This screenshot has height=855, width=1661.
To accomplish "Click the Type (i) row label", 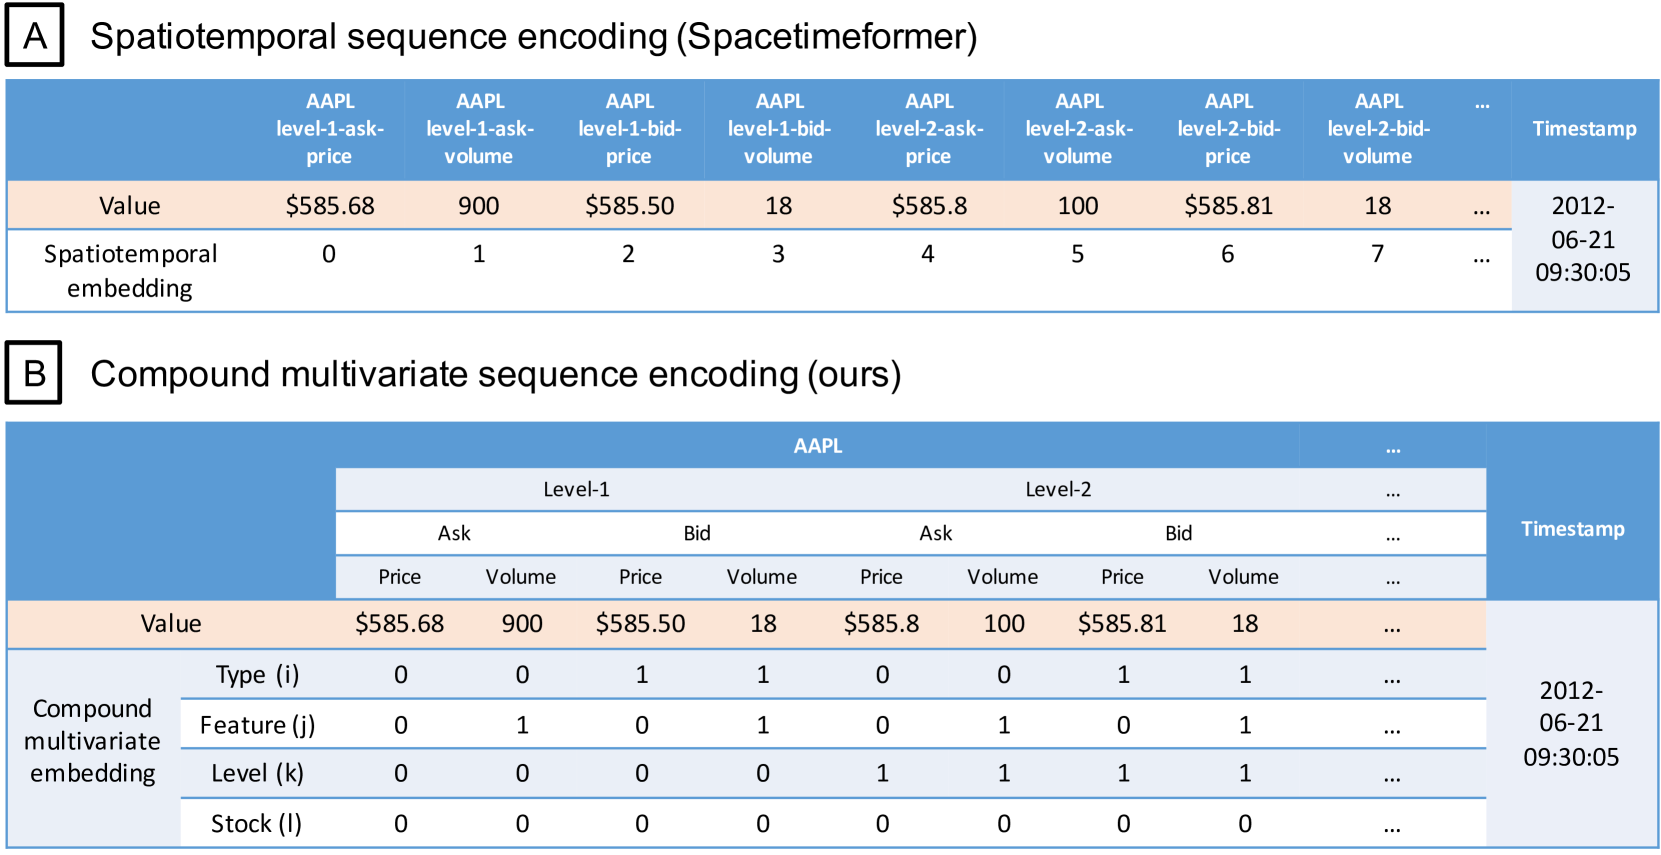I will (257, 675).
